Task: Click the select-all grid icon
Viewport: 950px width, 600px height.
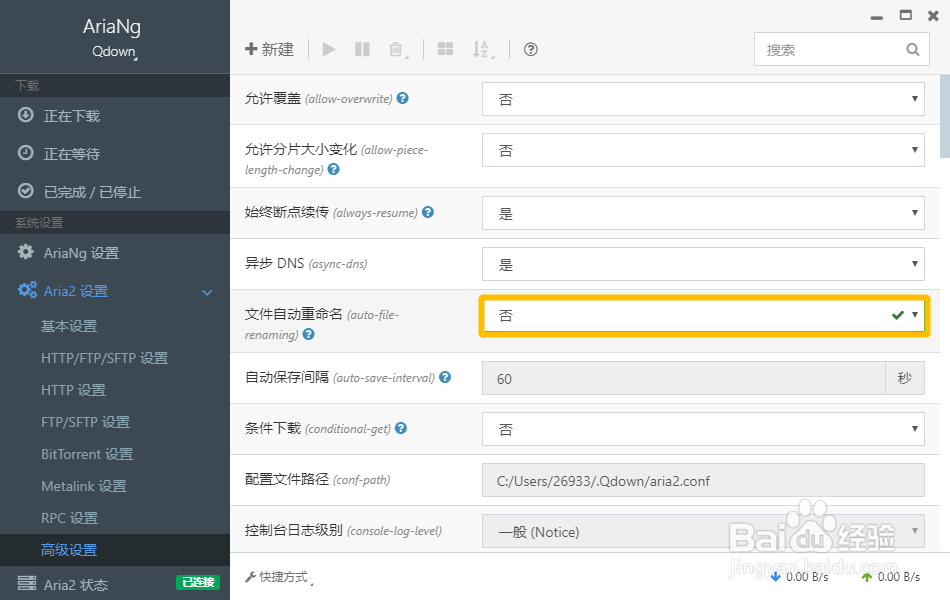Action: [445, 49]
